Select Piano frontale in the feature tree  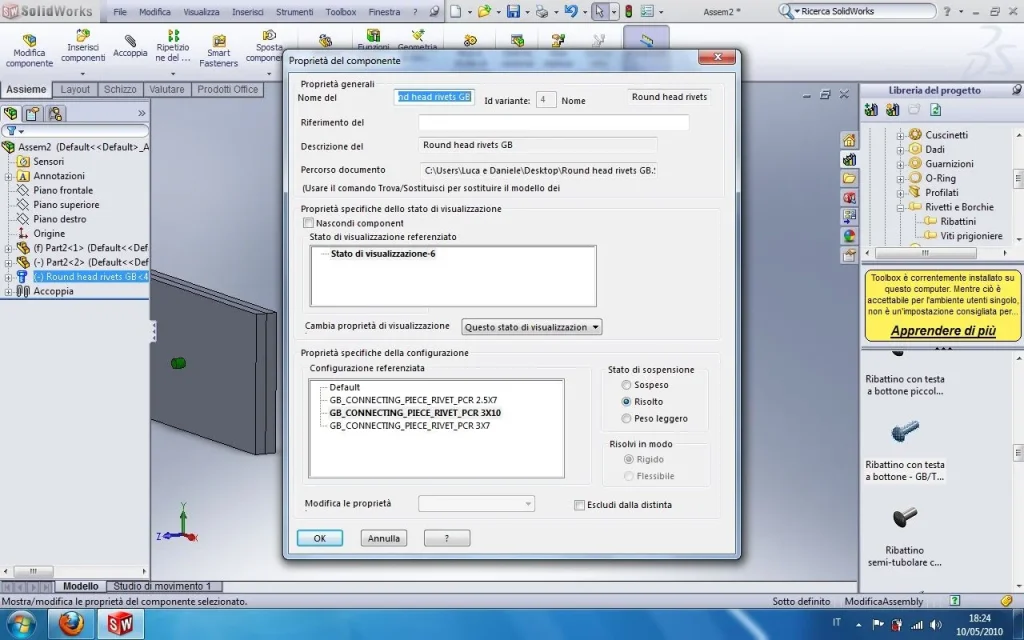[63, 190]
